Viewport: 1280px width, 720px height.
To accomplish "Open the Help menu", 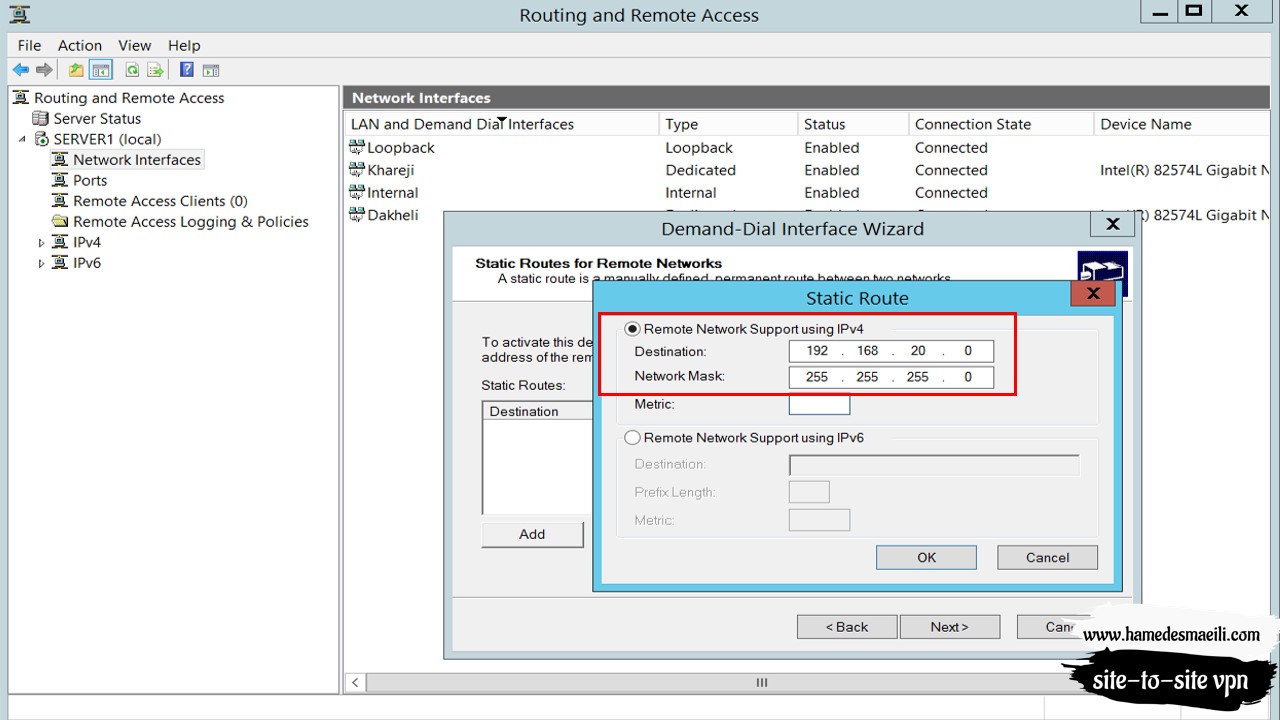I will (184, 45).
